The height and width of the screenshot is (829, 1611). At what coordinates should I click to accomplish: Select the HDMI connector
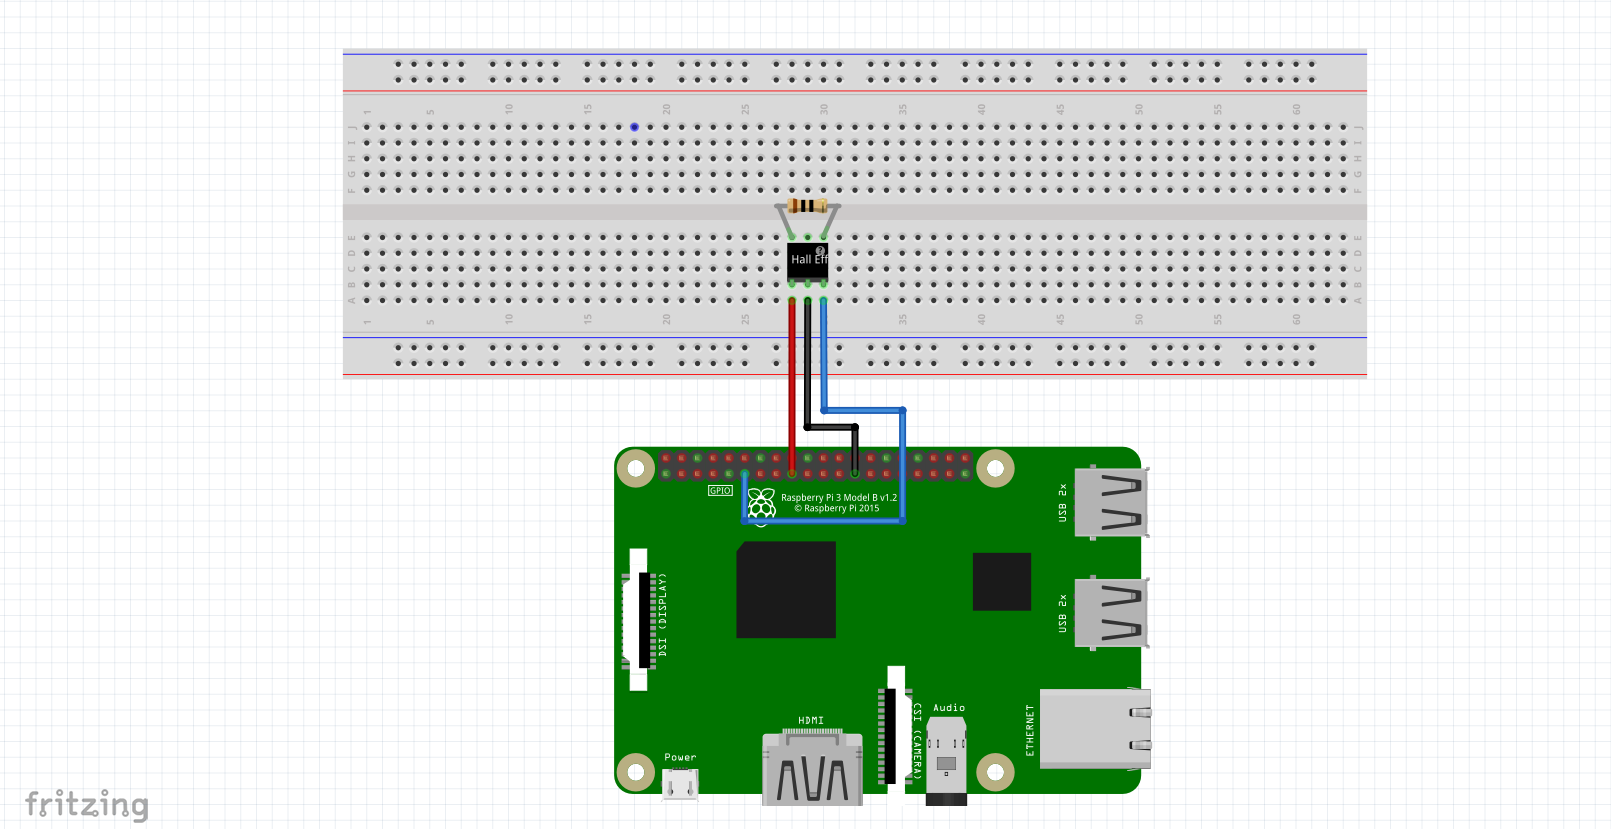(x=812, y=768)
